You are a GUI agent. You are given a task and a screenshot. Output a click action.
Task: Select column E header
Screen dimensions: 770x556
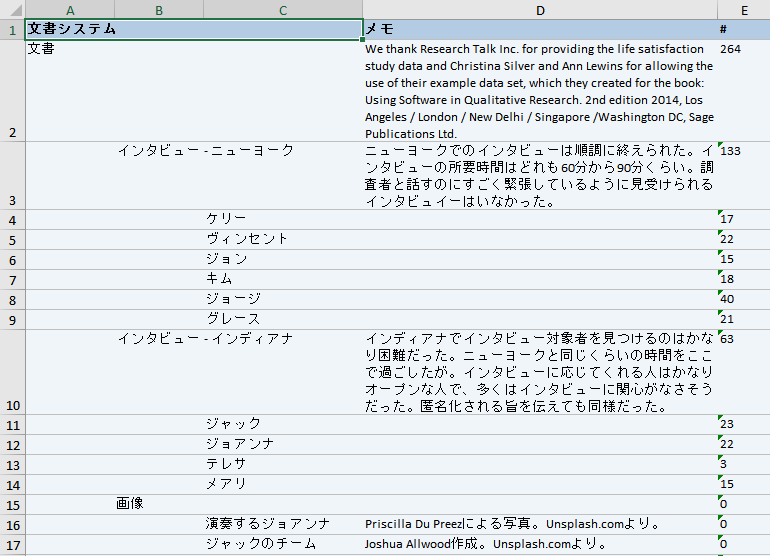(744, 10)
